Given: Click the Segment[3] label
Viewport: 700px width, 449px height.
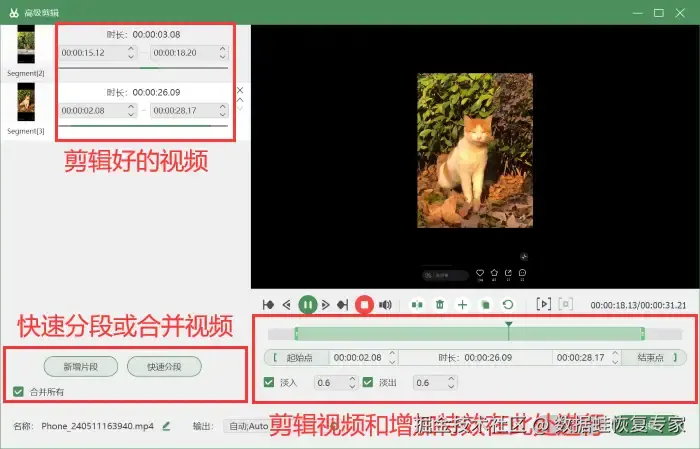Looking at the screenshot, I should pyautogui.click(x=26, y=131).
